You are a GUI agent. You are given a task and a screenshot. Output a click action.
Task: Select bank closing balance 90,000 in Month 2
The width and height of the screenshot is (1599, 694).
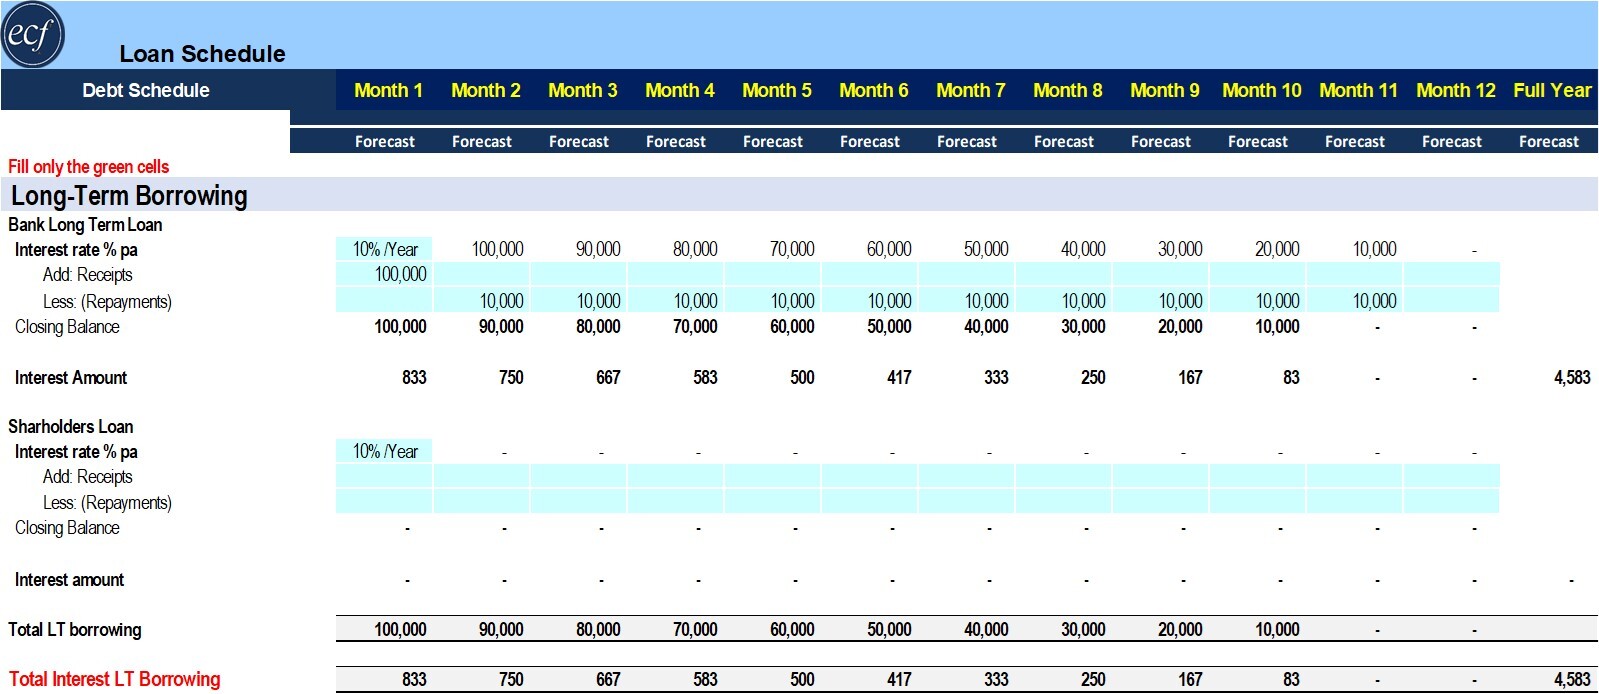[x=501, y=327]
